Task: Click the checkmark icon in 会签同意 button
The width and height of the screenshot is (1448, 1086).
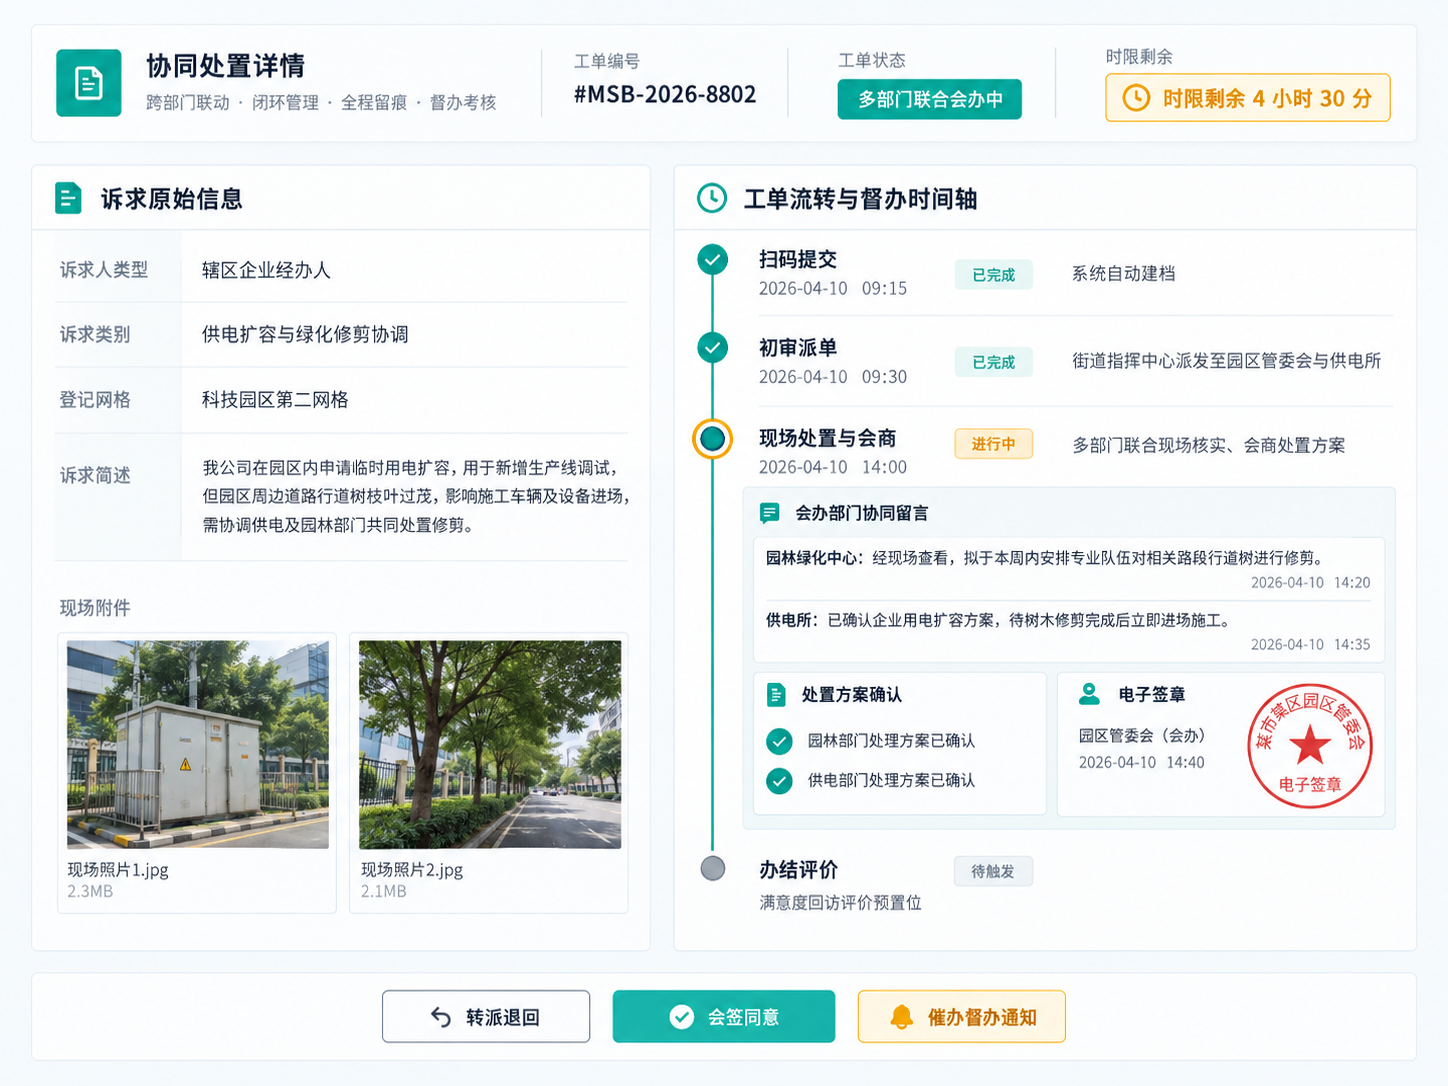Action: (681, 1017)
